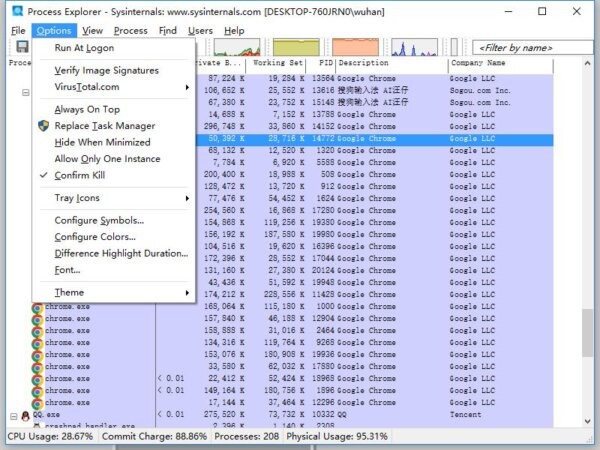Toggle the Confirm Kill option
Image resolution: width=600 pixels, height=450 pixels.
point(114,175)
